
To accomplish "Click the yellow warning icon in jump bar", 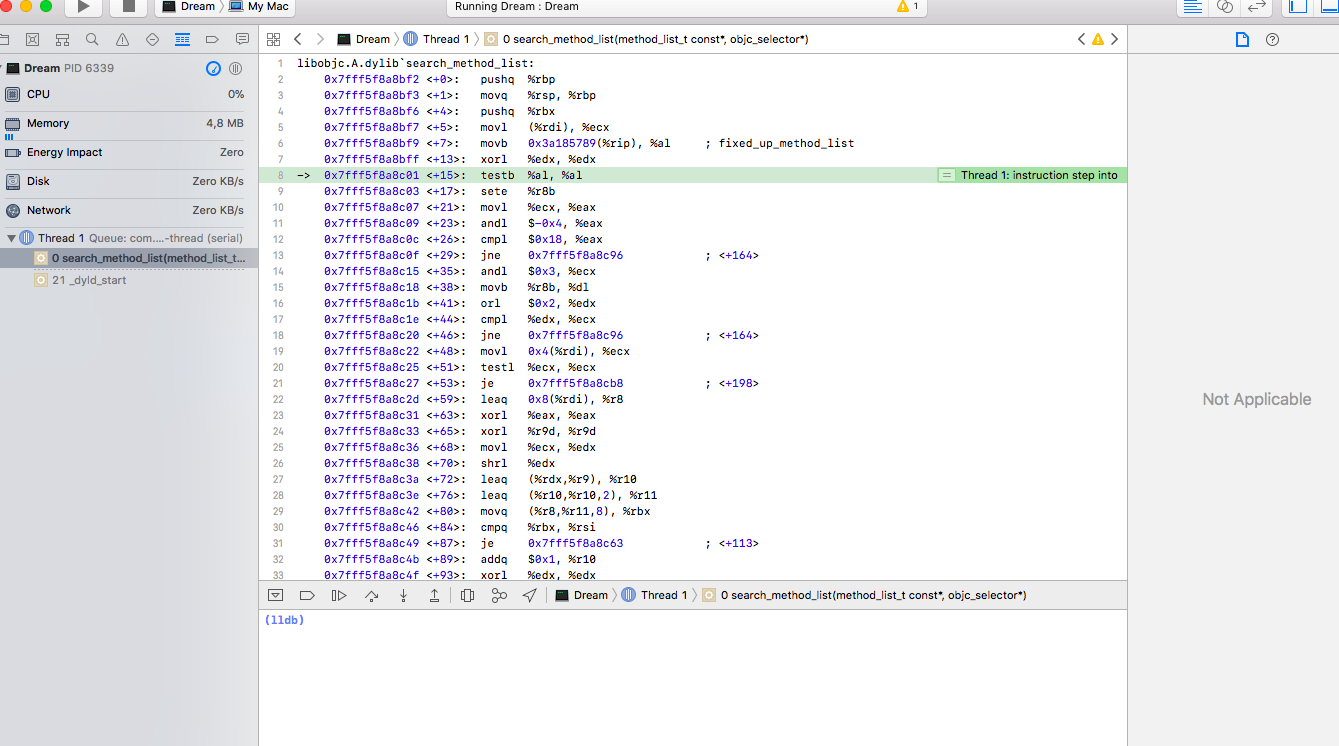I will point(1098,39).
